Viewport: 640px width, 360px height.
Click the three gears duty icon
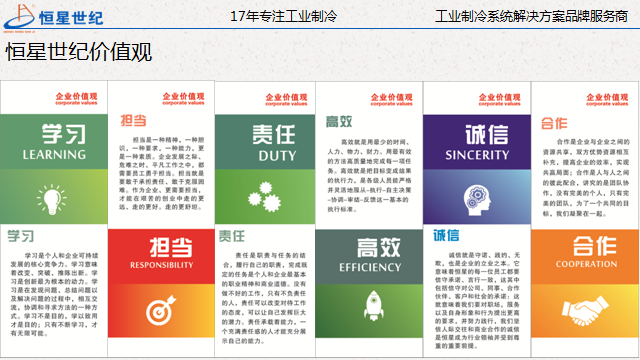[x=264, y=197]
